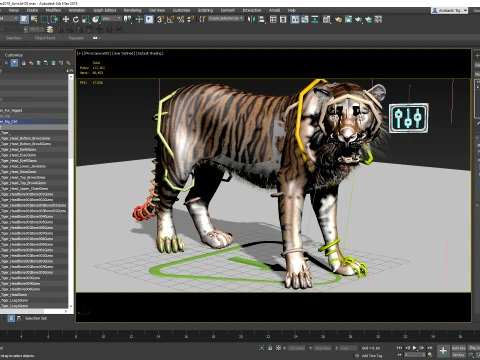Open Schematic View

click(315, 19)
